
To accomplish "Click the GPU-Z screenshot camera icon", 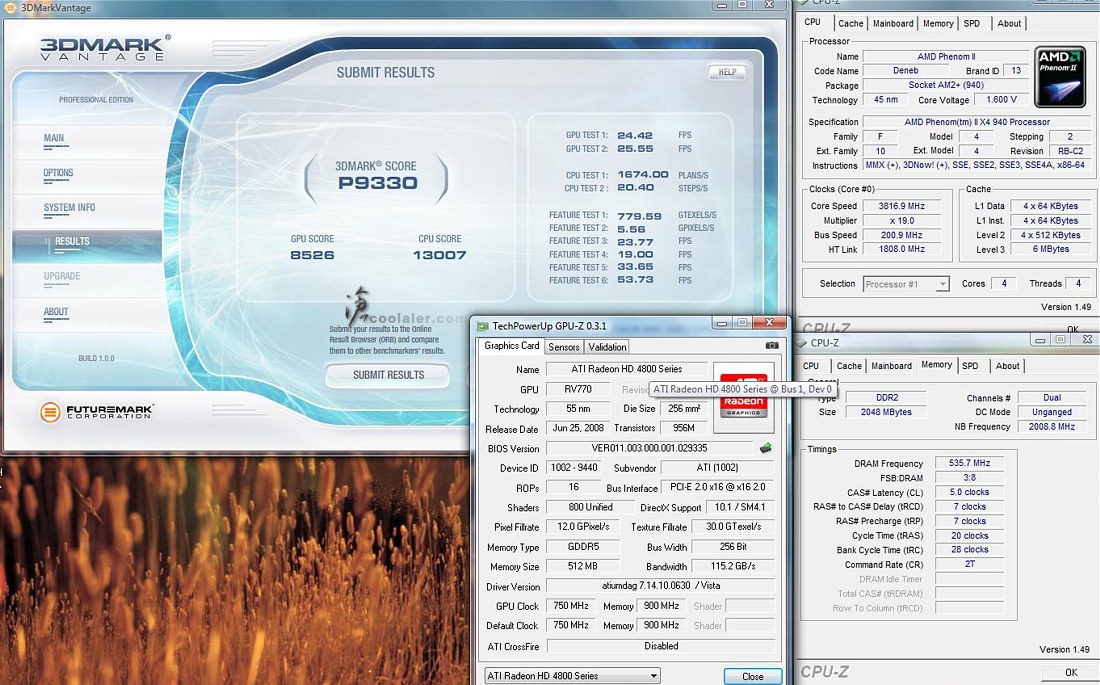I will [772, 345].
